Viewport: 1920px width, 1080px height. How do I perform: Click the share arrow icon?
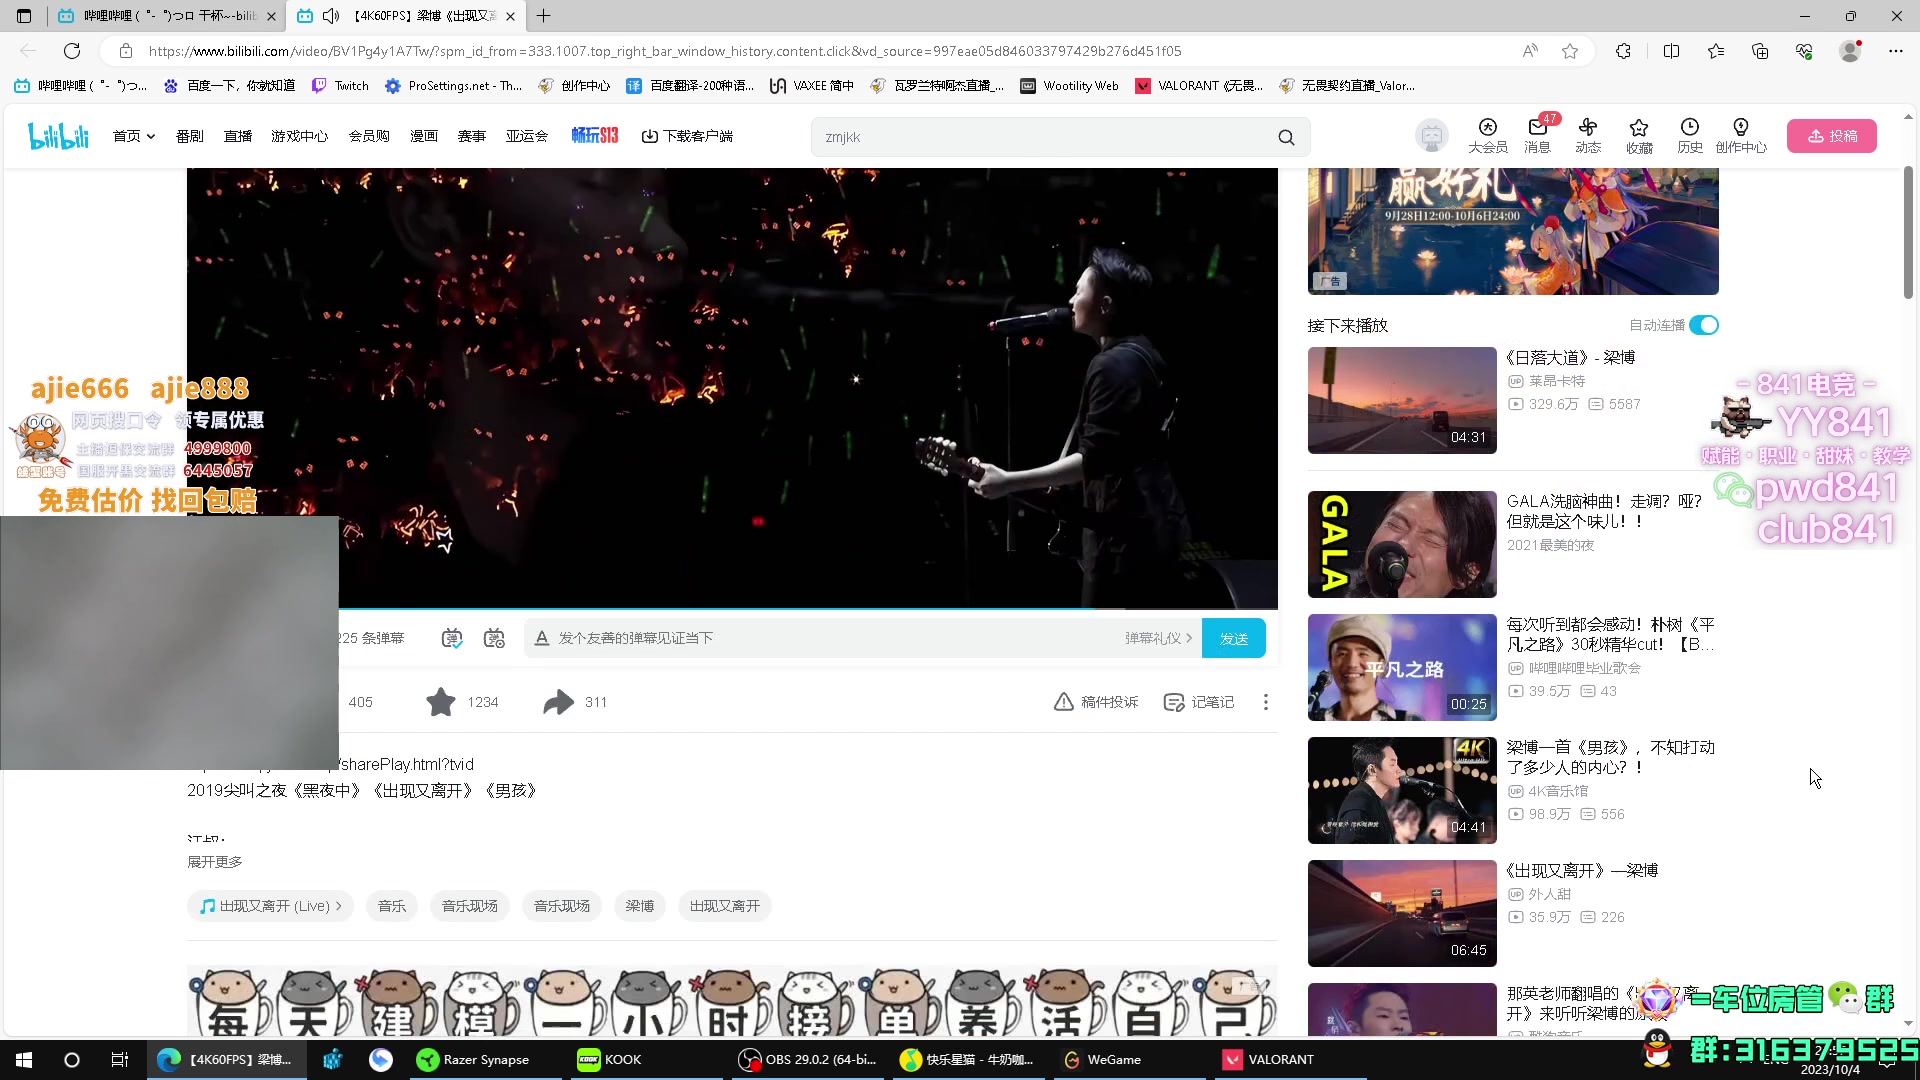tap(558, 702)
